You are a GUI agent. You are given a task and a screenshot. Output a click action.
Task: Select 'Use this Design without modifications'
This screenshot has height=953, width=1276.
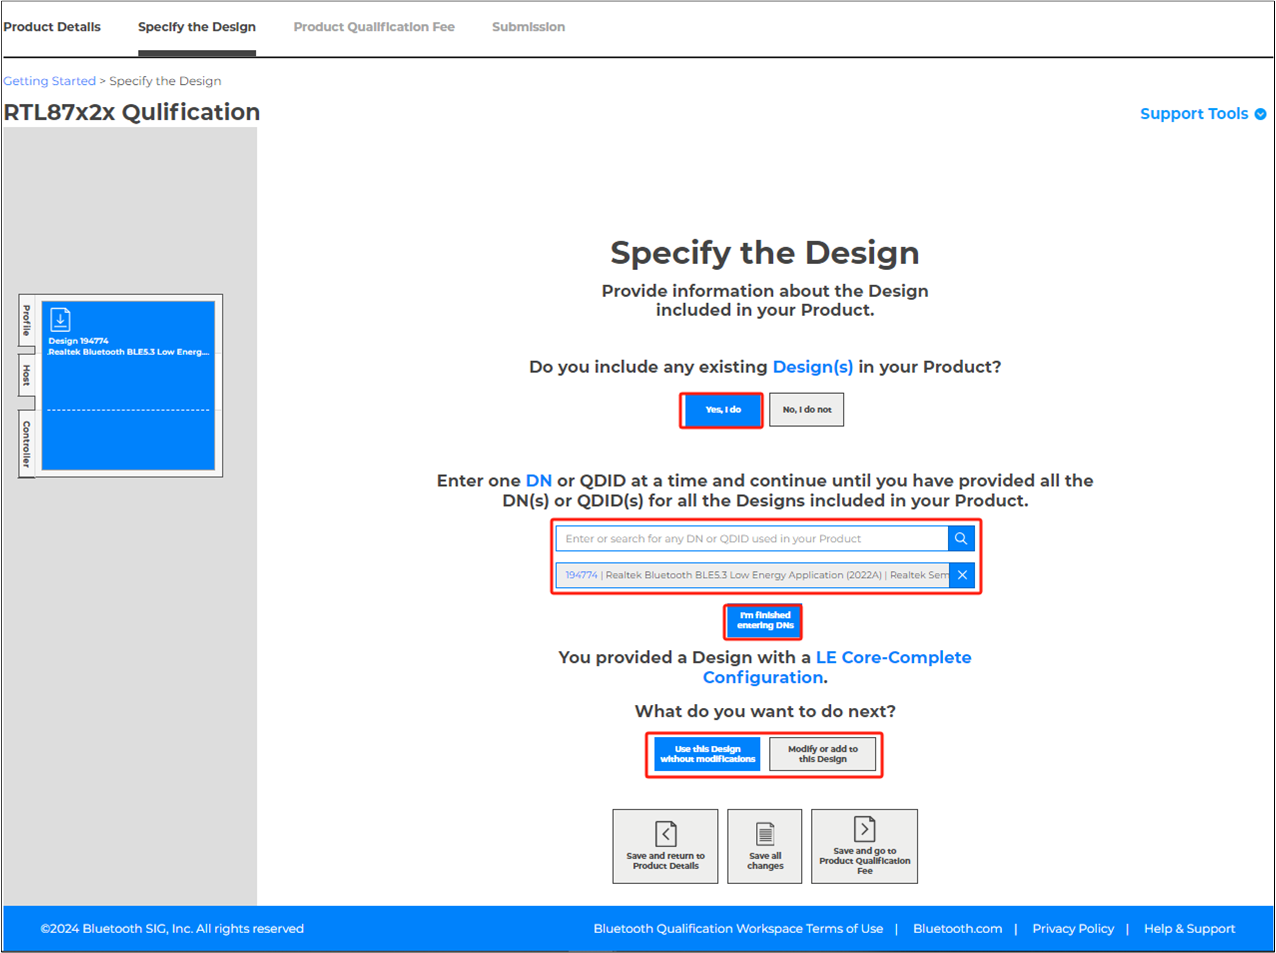pyautogui.click(x=707, y=754)
